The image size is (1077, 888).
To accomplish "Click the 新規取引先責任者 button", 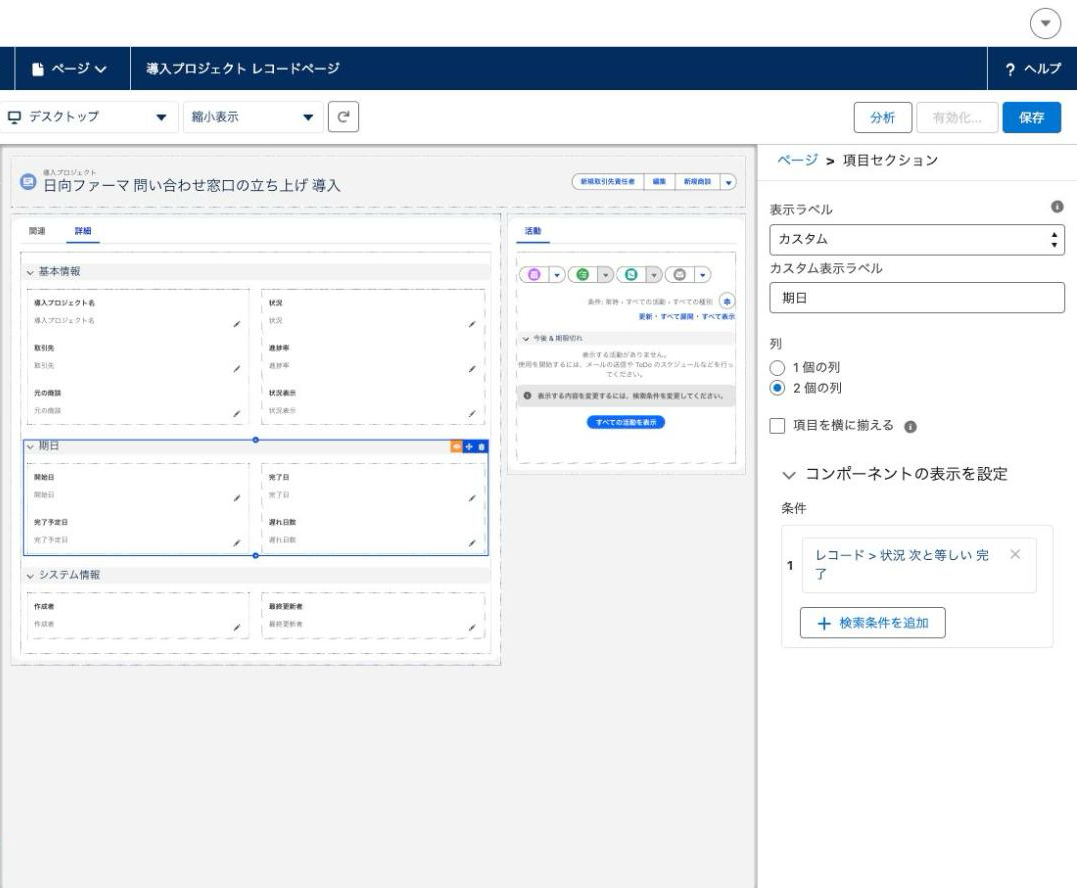I will click(608, 182).
